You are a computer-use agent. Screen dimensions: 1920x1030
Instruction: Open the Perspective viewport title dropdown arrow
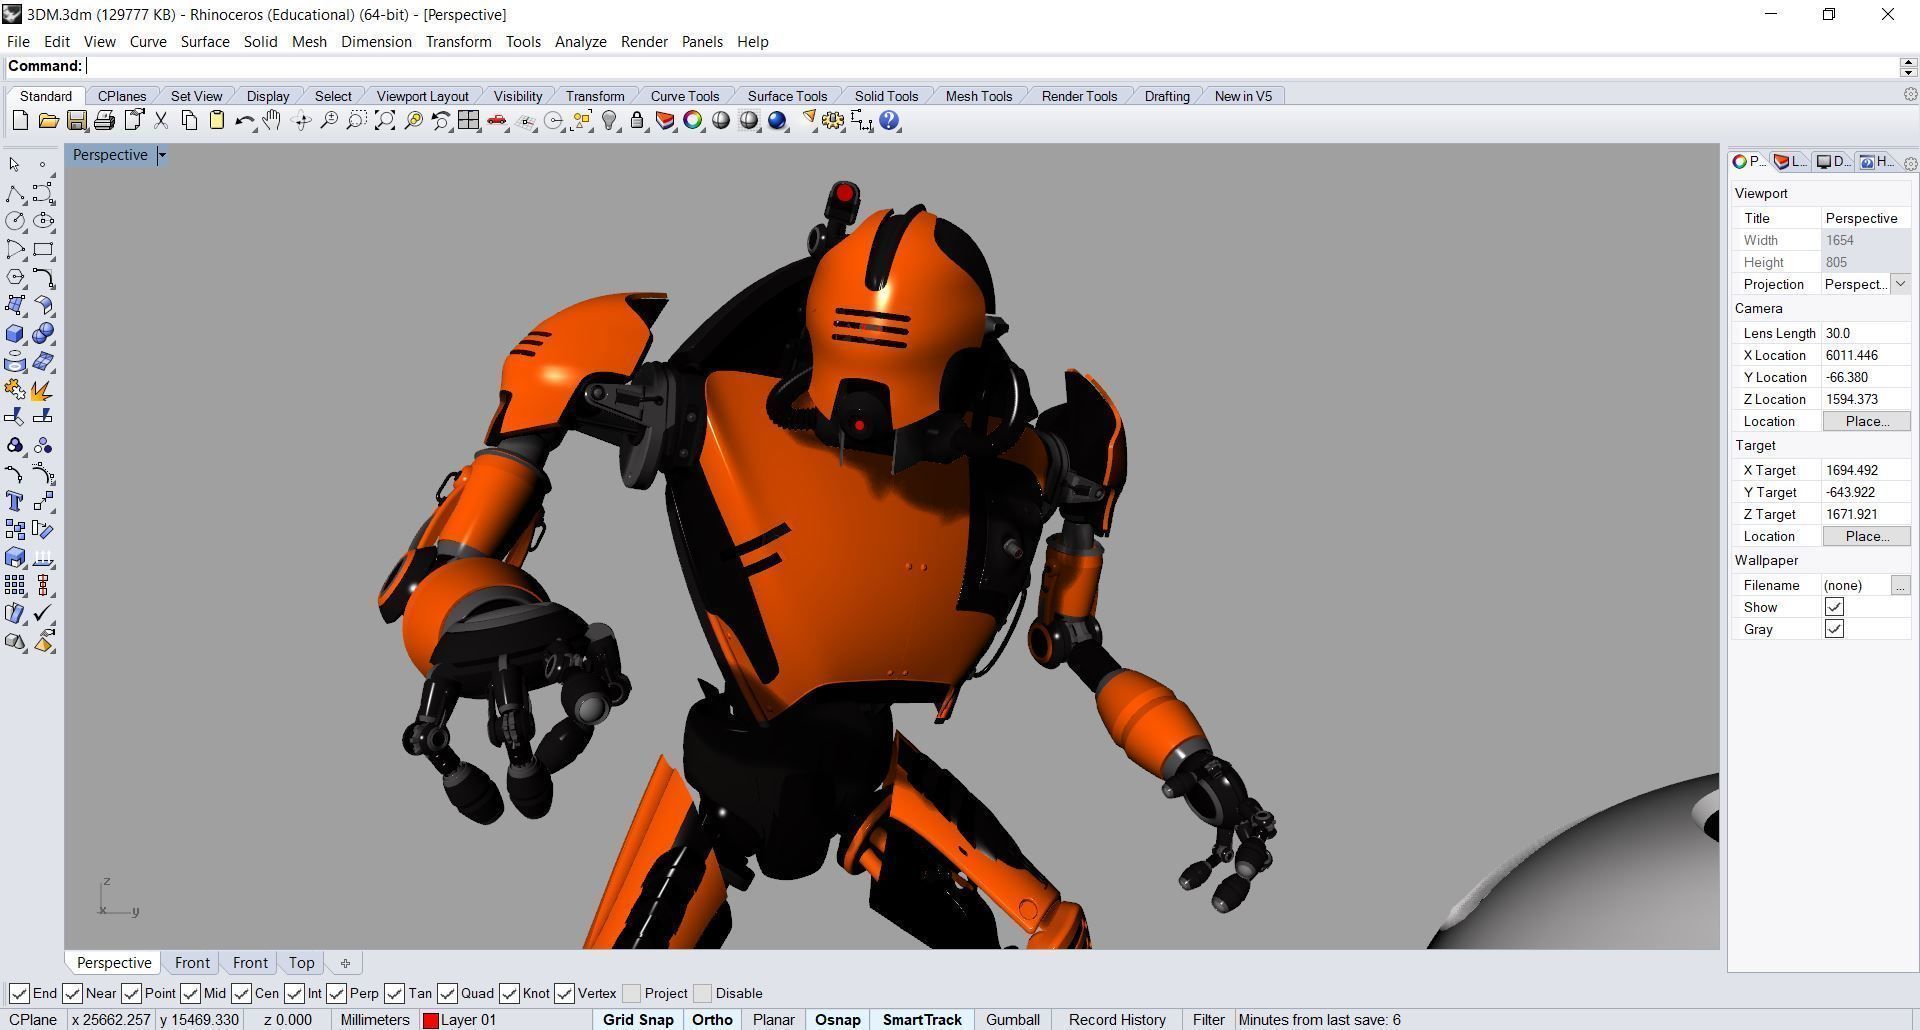pyautogui.click(x=162, y=155)
